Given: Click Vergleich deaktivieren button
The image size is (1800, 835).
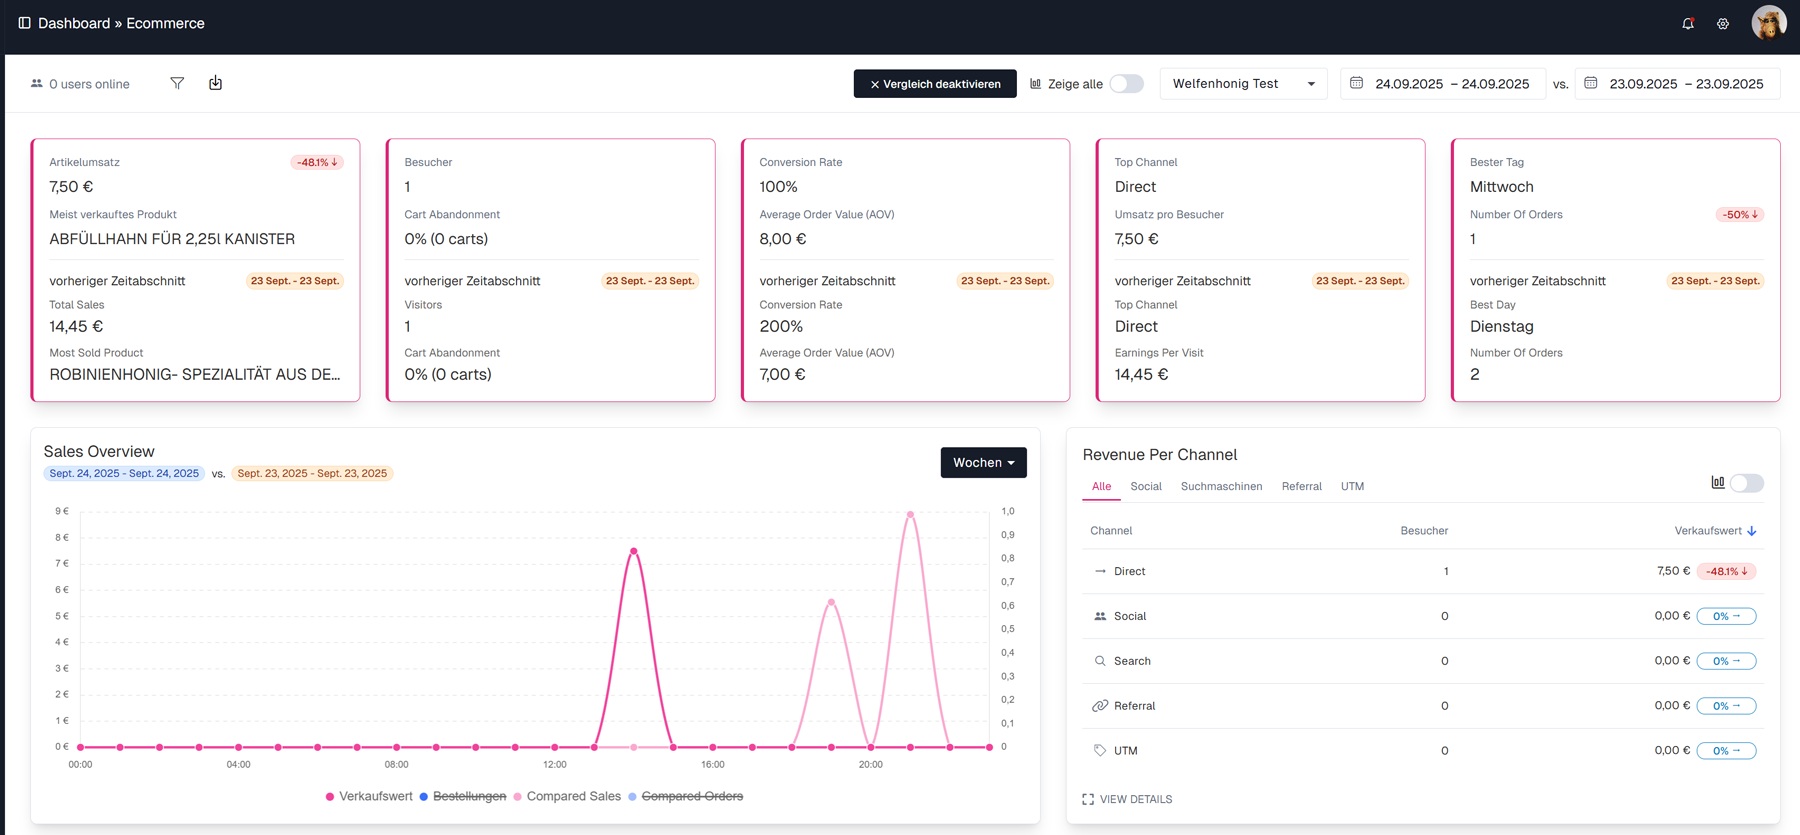Looking at the screenshot, I should pyautogui.click(x=935, y=84).
